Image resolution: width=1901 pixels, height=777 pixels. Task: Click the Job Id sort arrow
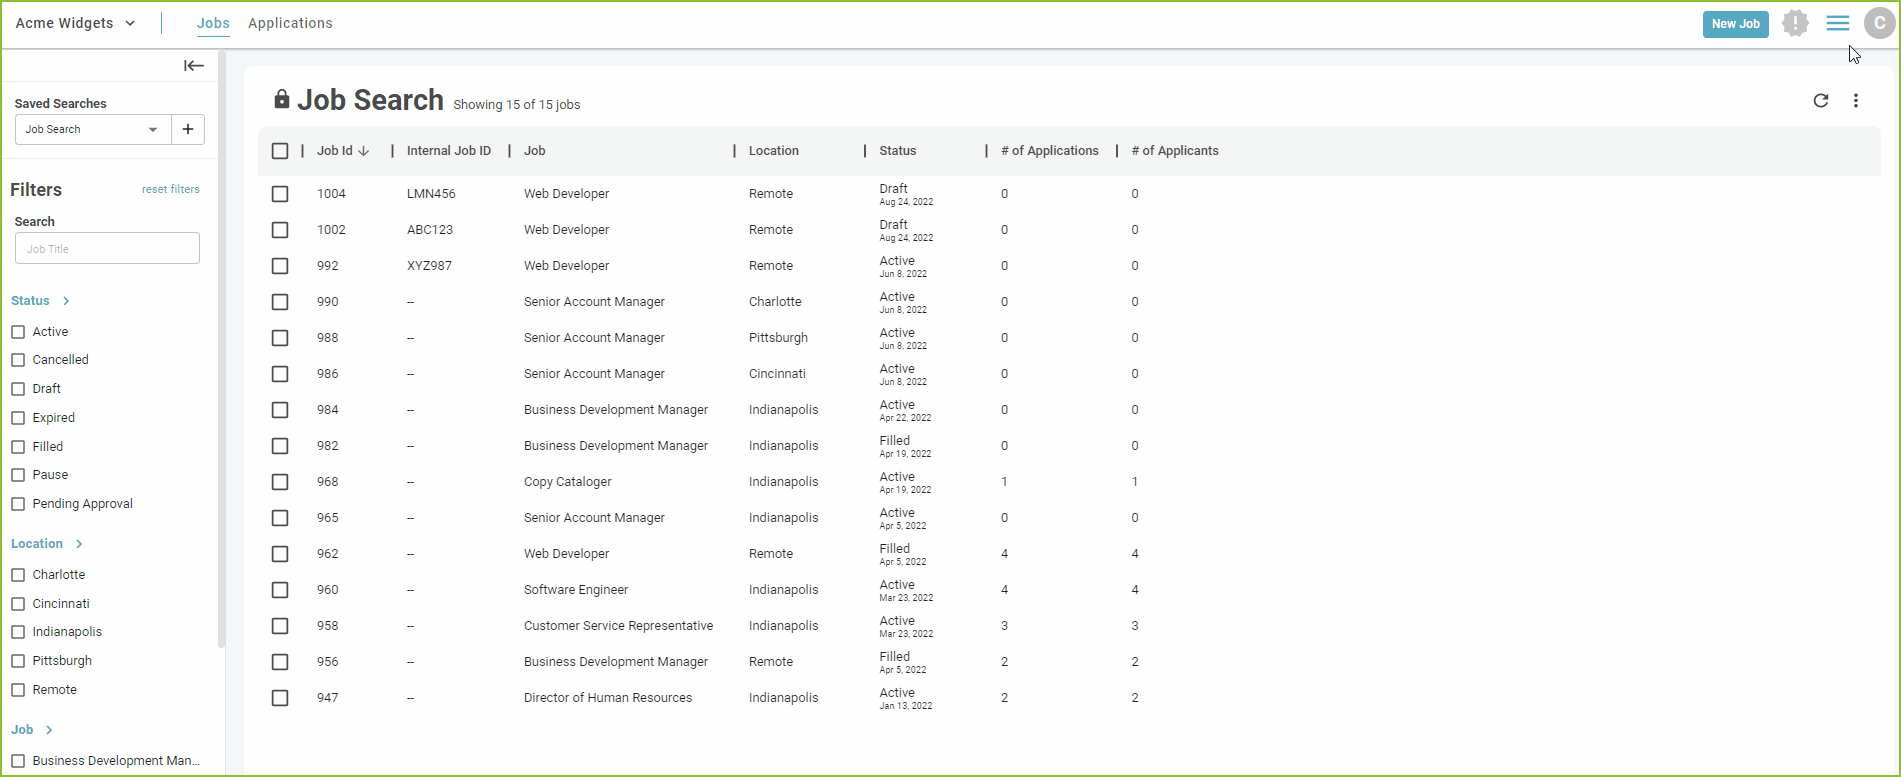pos(364,151)
